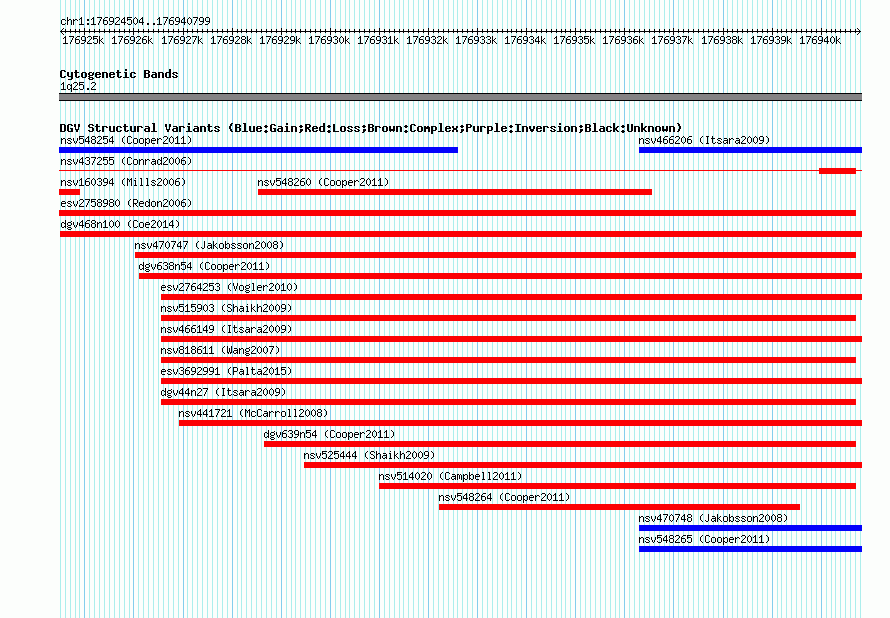Click the nsv441721 red loss bar
The image size is (890, 618).
pos(520,423)
